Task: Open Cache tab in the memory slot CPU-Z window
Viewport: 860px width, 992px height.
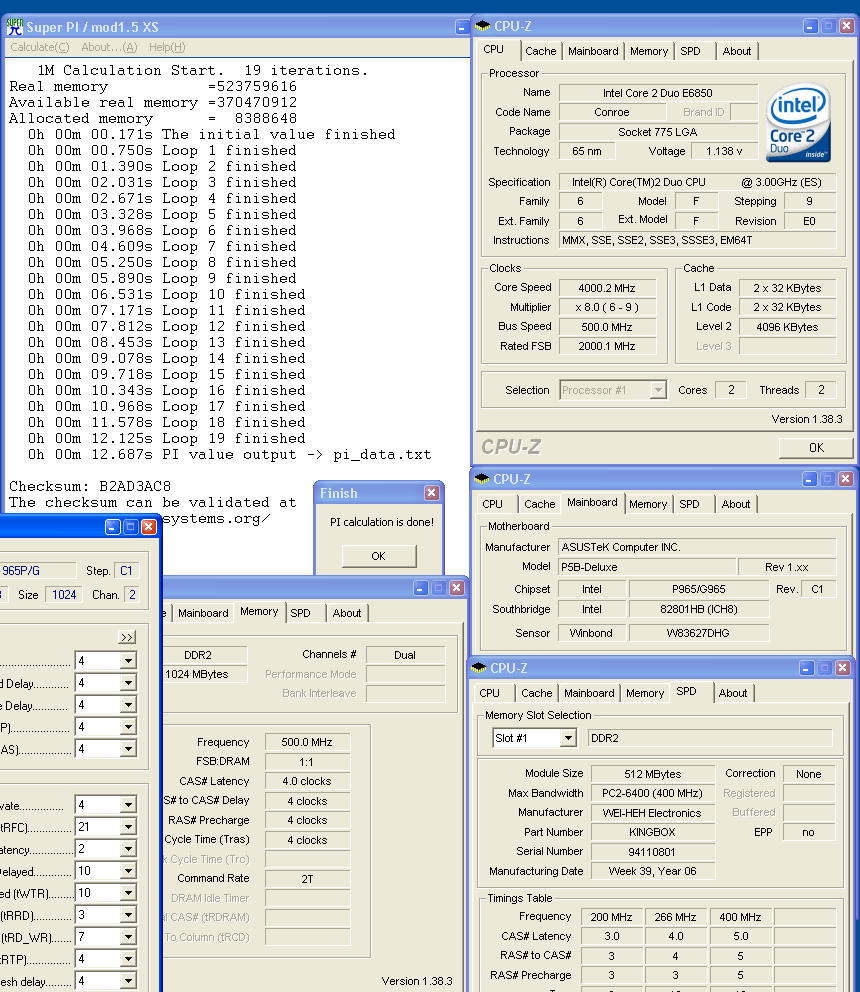Action: pos(537,693)
